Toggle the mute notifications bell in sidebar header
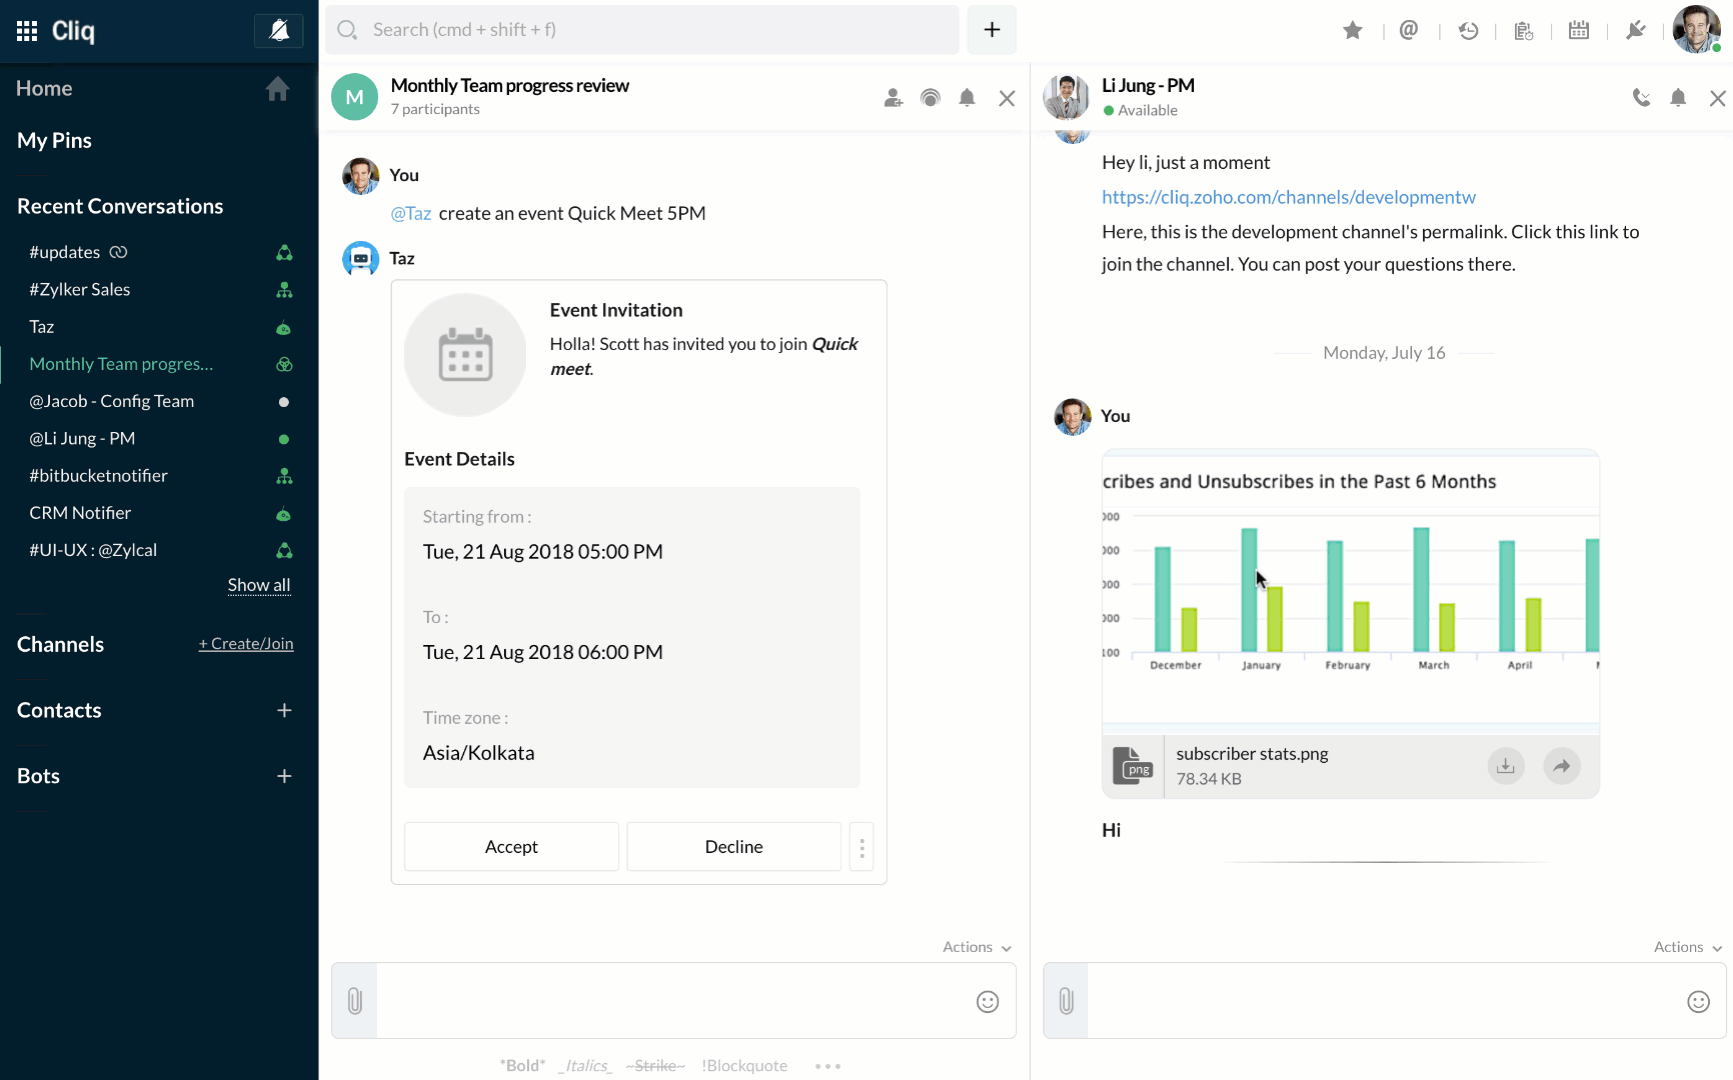 pyautogui.click(x=279, y=31)
